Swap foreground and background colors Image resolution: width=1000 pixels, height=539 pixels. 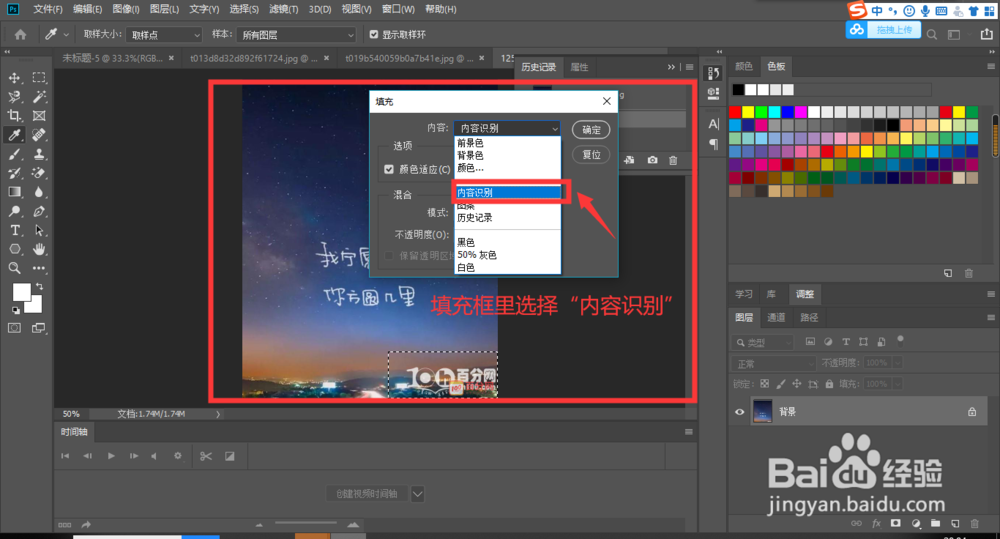pyautogui.click(x=40, y=286)
